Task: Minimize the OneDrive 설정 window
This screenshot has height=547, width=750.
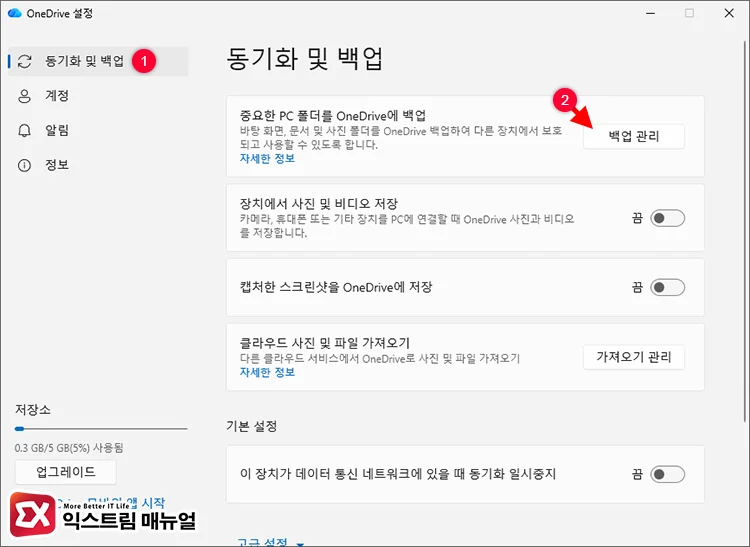Action: (x=640, y=13)
